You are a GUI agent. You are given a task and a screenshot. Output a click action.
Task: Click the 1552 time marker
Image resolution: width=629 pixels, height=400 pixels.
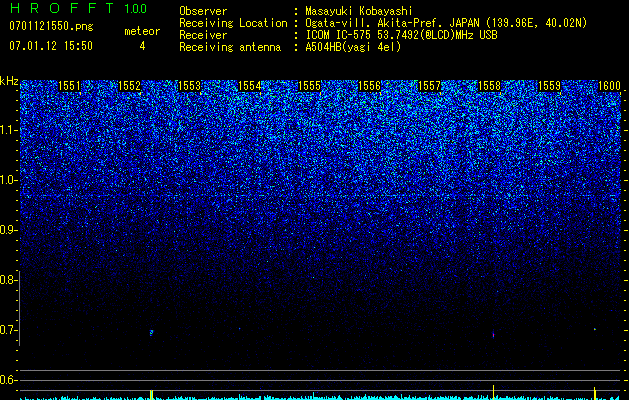pos(130,86)
